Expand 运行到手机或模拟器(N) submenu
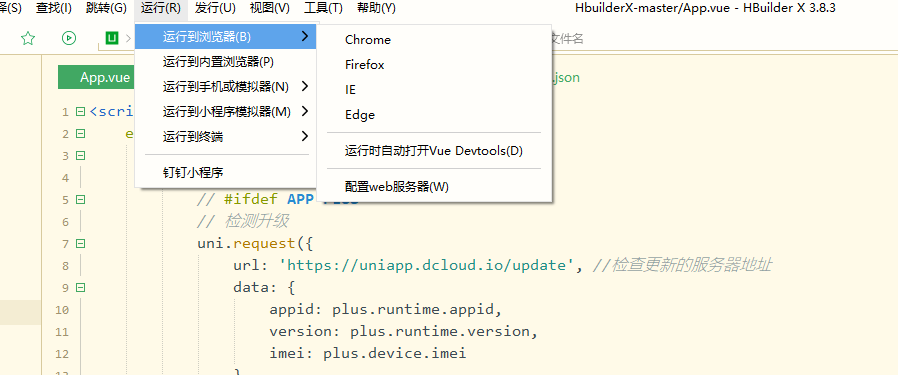Image resolution: width=898 pixels, height=375 pixels. pyautogui.click(x=226, y=86)
